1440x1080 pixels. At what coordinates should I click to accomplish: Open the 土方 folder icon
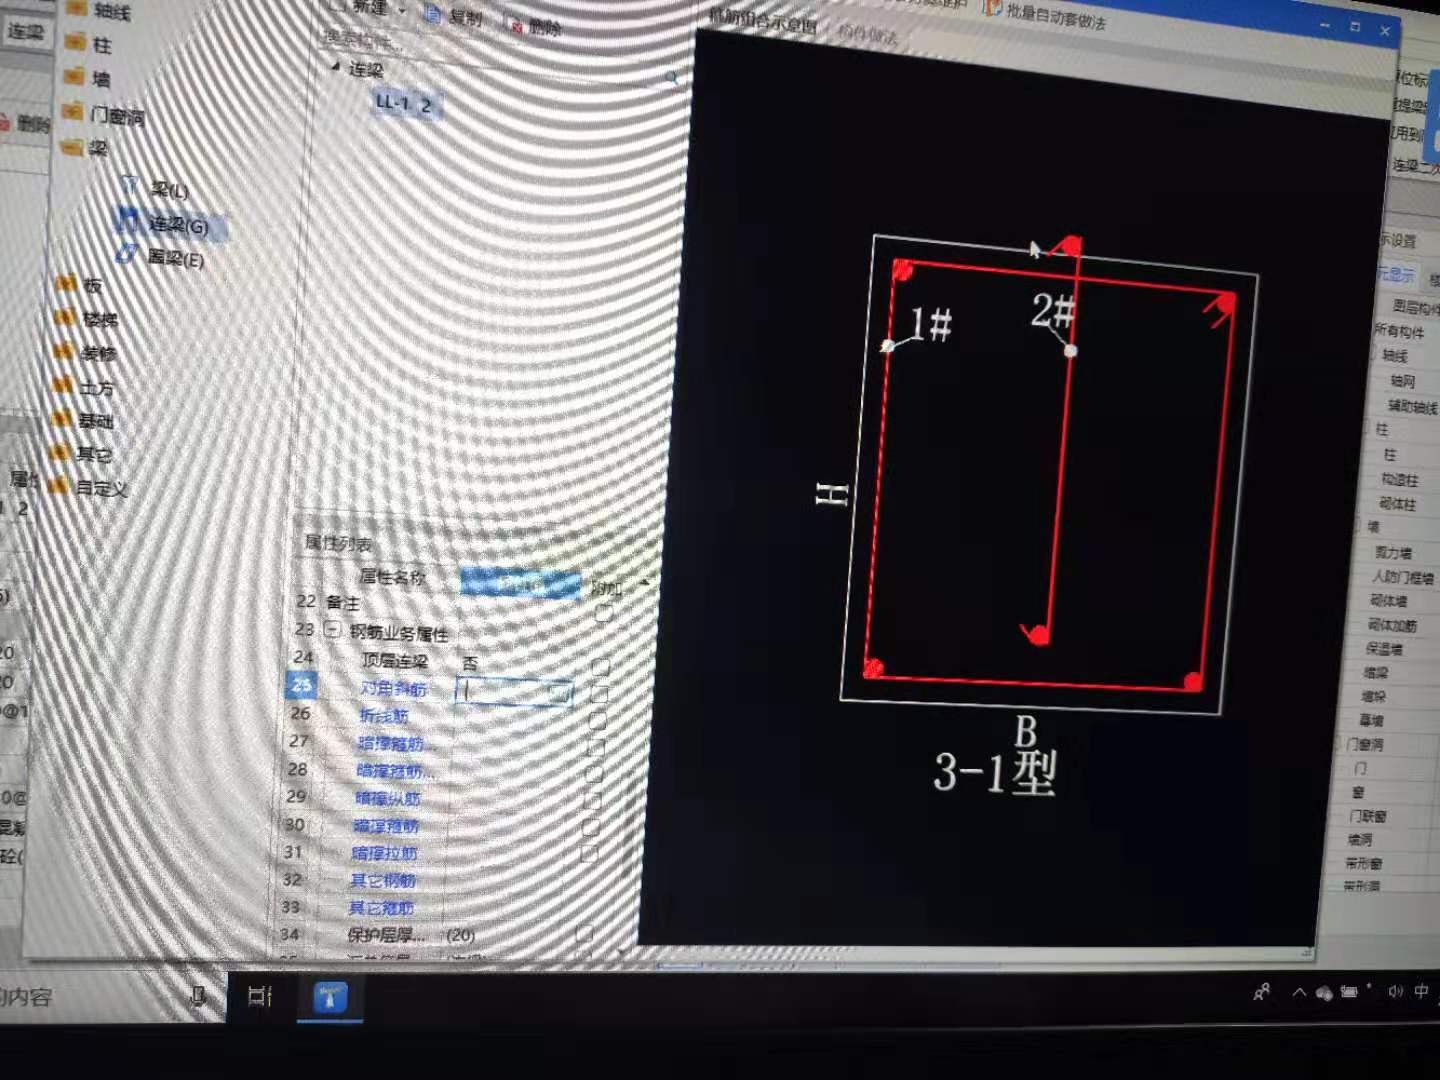point(63,386)
